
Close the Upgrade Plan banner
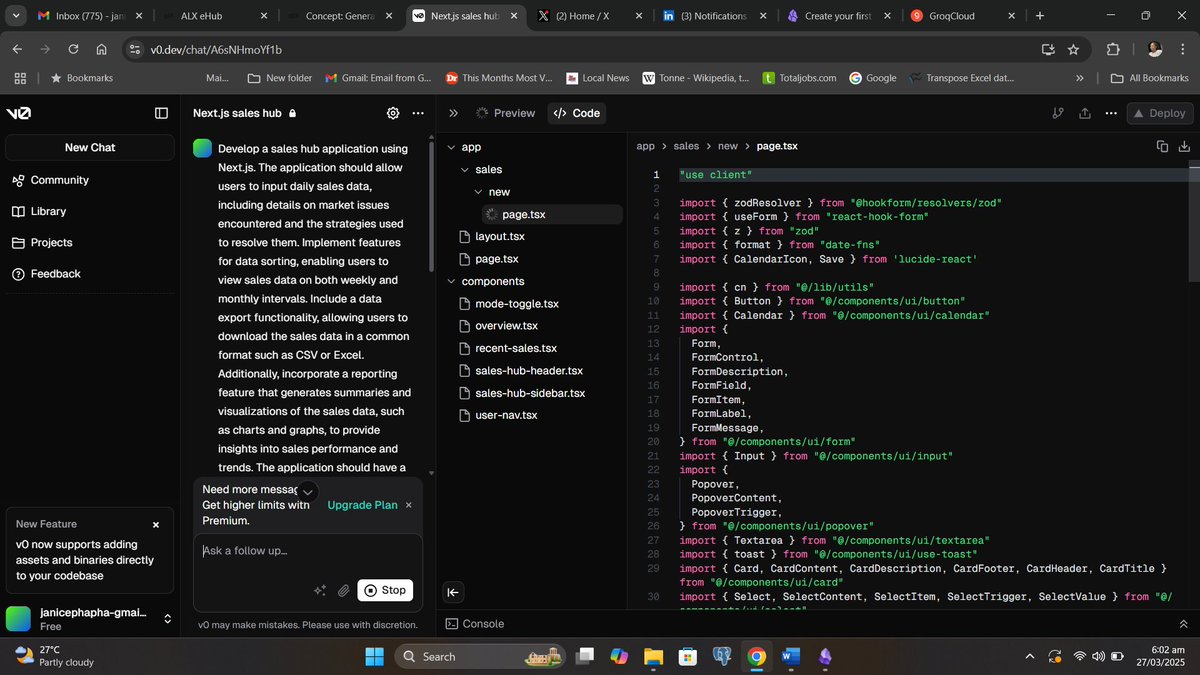coord(408,505)
